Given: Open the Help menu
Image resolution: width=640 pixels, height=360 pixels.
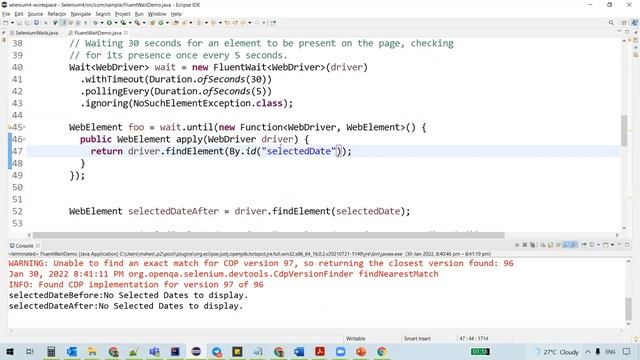Looking at the screenshot, I should pos(176,14).
